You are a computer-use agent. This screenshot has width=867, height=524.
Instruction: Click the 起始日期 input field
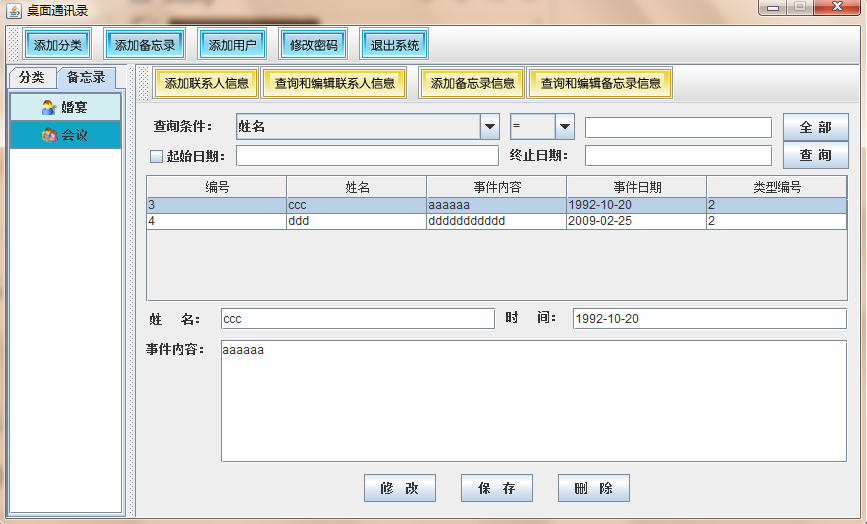tap(367, 155)
